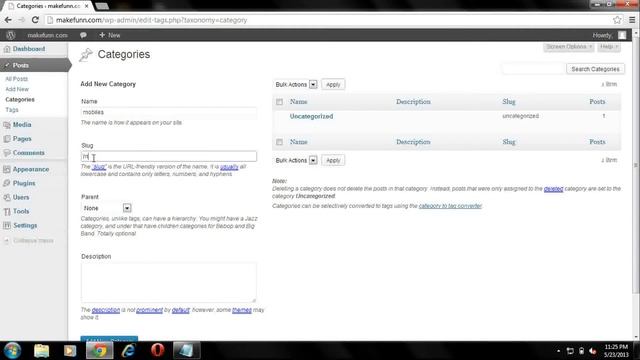Image resolution: width=640 pixels, height=360 pixels.
Task: Open the Settings menu
Action: click(25, 225)
